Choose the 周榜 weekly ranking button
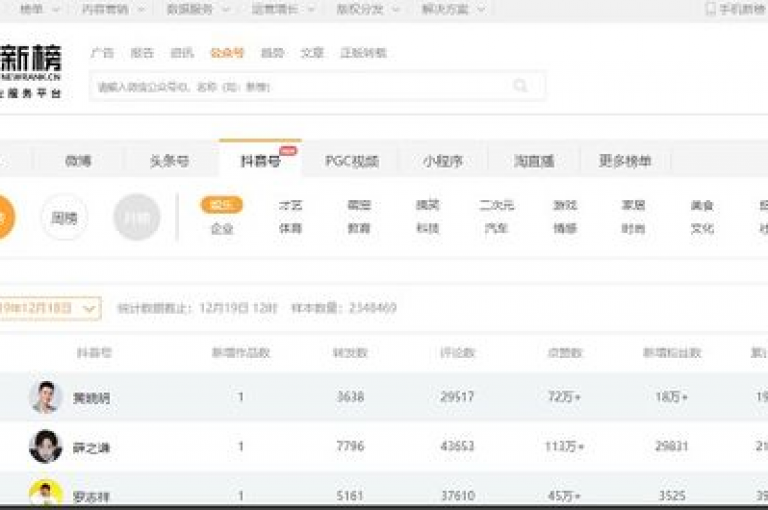The image size is (768, 510). tap(64, 218)
